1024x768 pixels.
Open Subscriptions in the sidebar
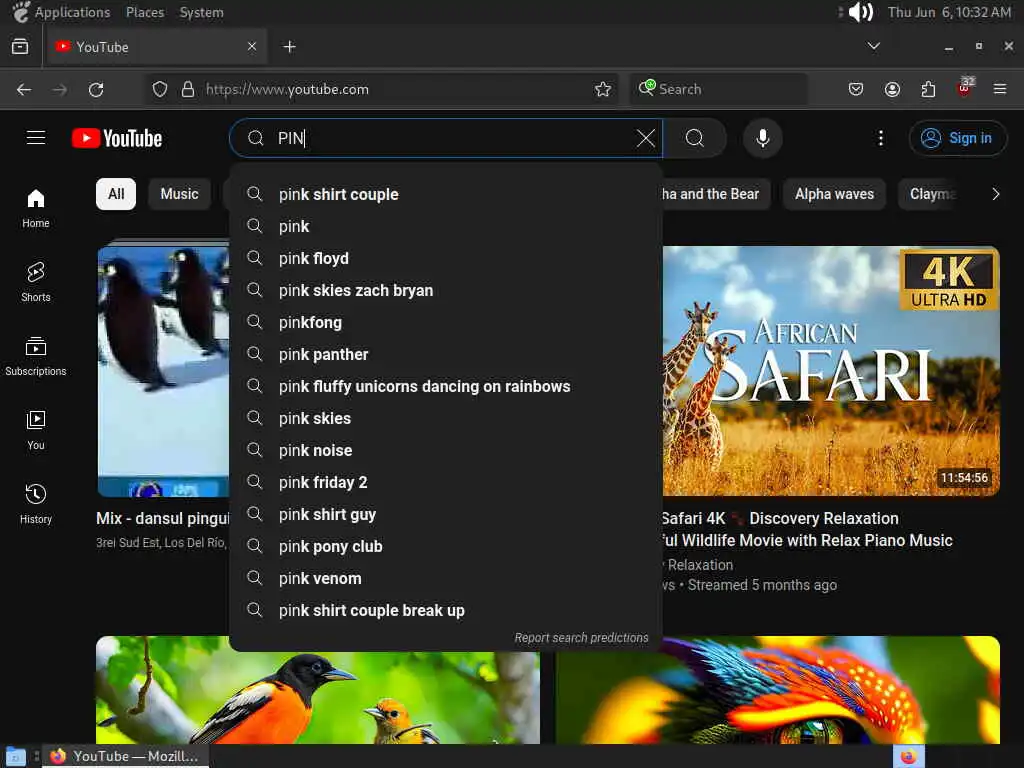click(36, 357)
